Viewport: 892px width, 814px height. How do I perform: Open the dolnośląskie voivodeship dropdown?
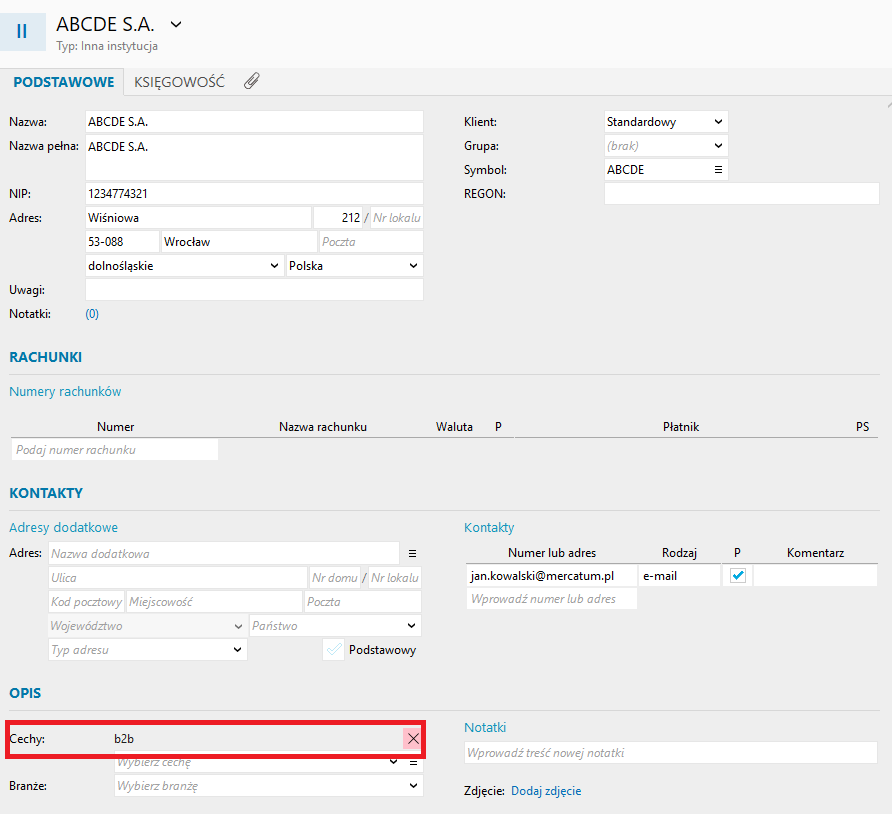184,267
